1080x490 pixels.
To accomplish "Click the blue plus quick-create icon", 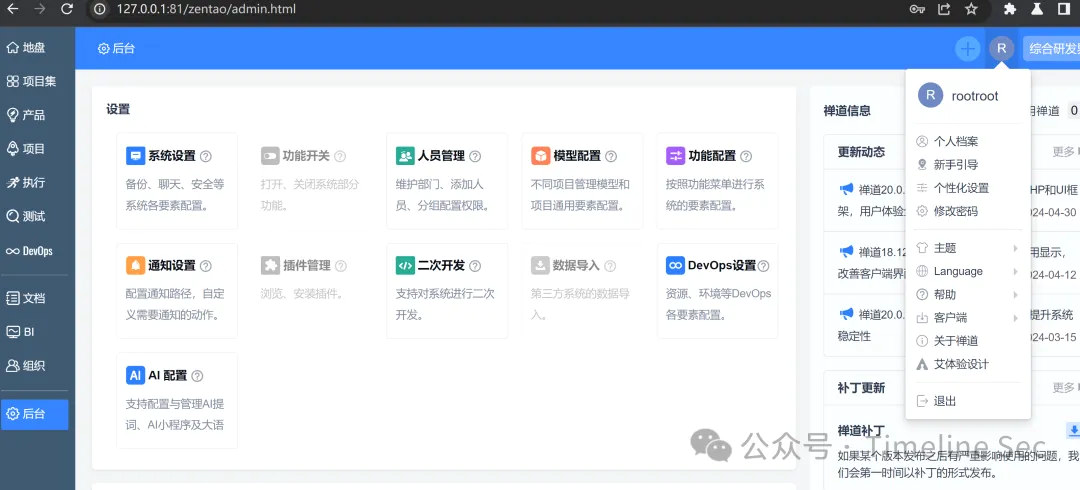I will (967, 48).
